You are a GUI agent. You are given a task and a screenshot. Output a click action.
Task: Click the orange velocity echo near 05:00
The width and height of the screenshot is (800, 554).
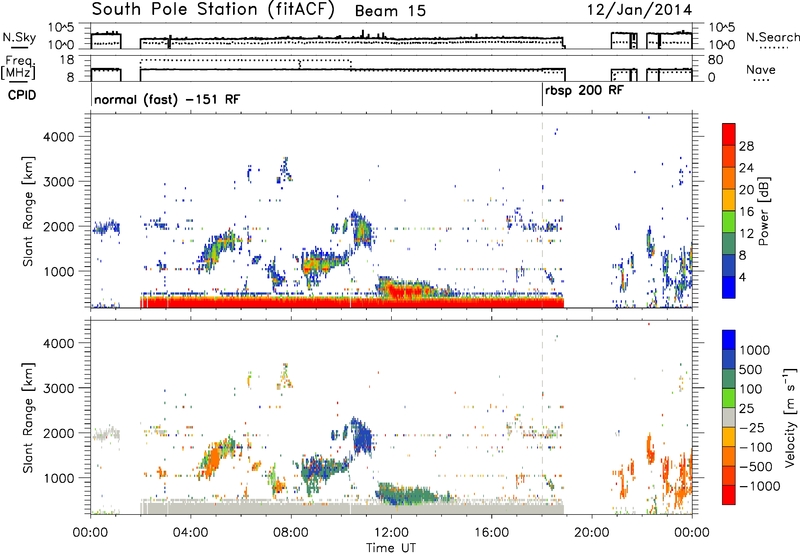click(213, 459)
